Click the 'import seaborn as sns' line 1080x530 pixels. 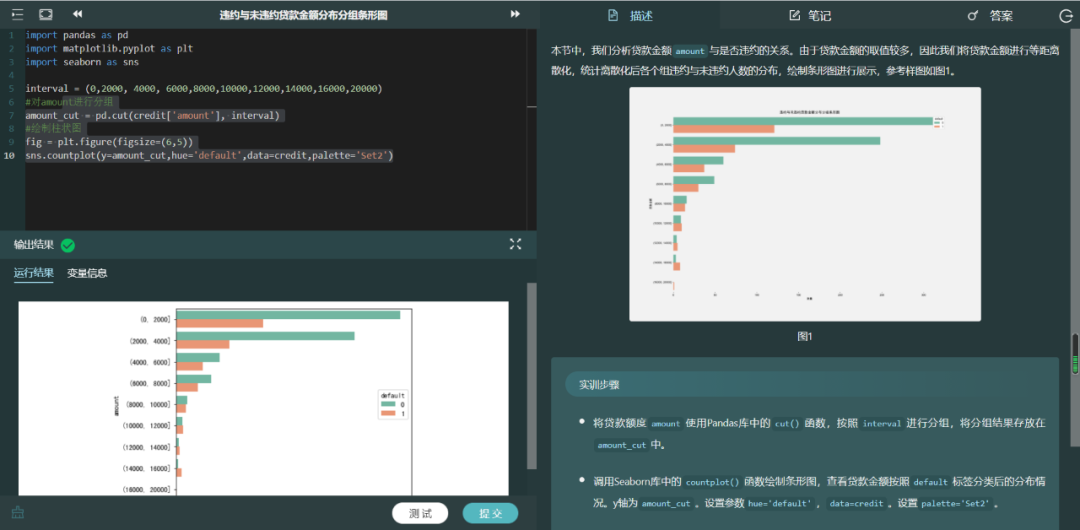tap(82, 62)
